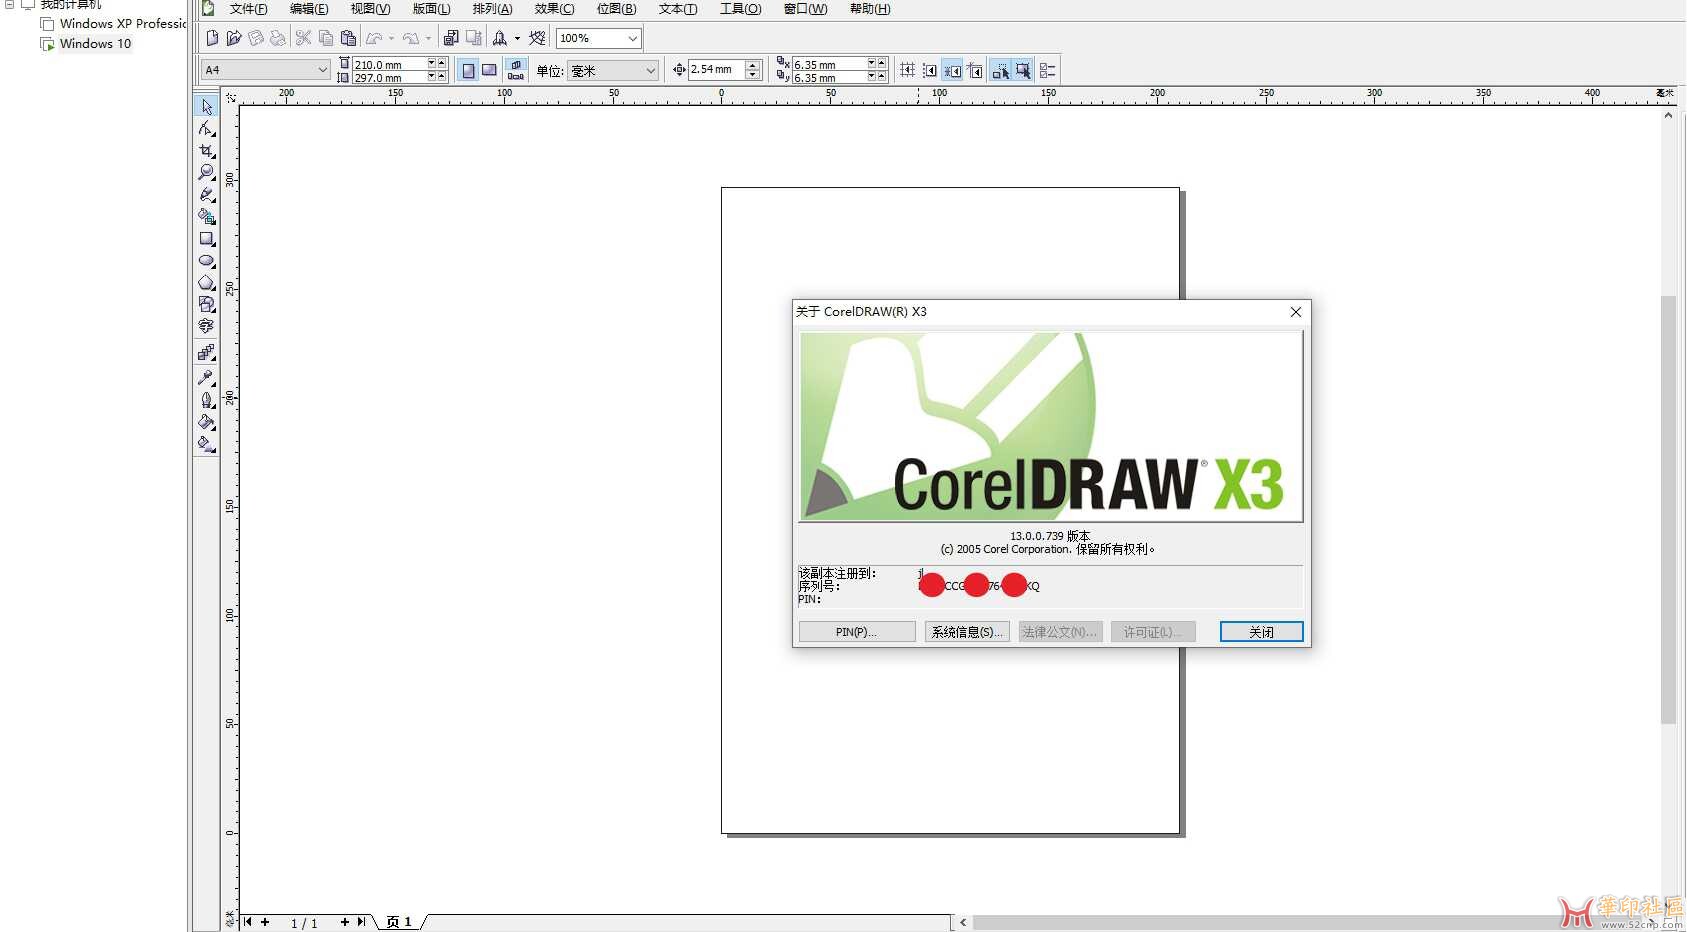Toggle Treat As Filled option

pos(1023,70)
